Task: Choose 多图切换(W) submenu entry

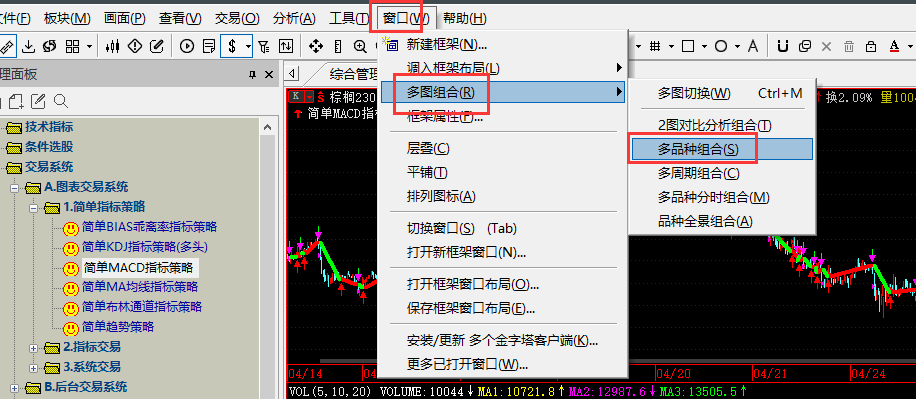Action: pyautogui.click(x=722, y=93)
